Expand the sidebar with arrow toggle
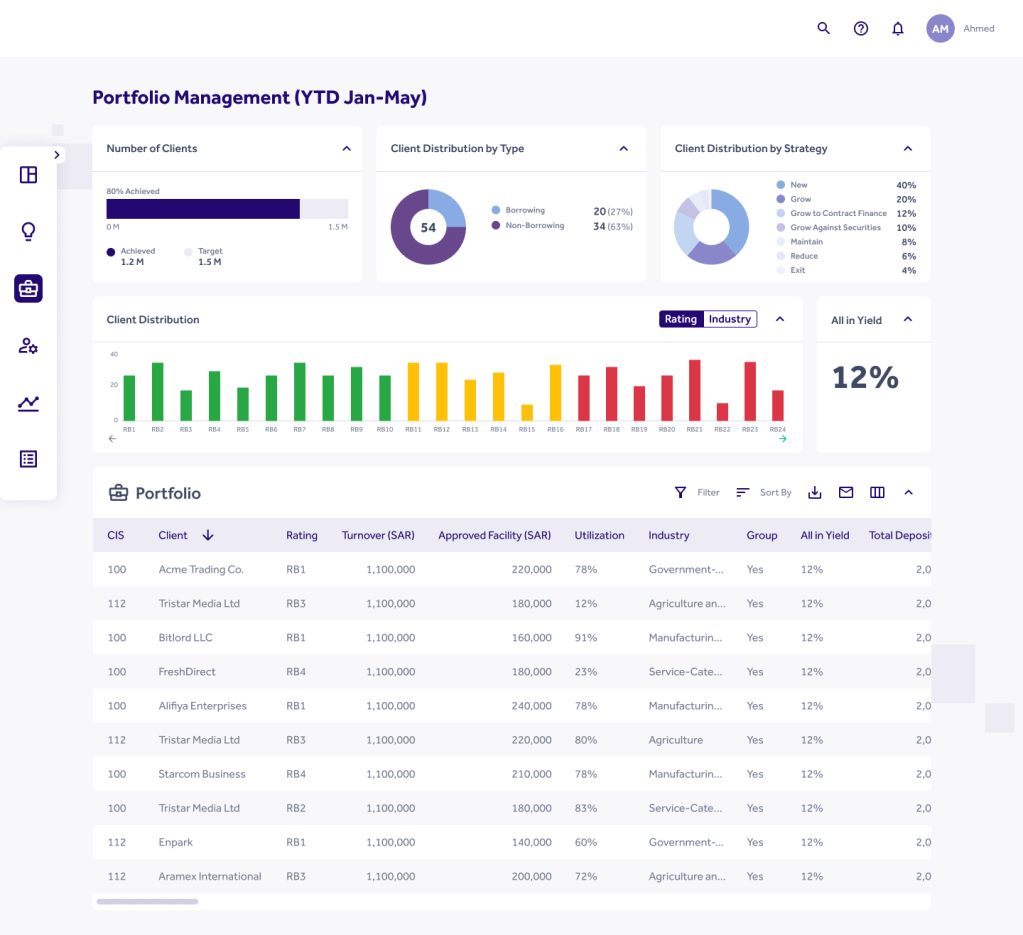Viewport: 1023px width, 935px height. (x=57, y=155)
